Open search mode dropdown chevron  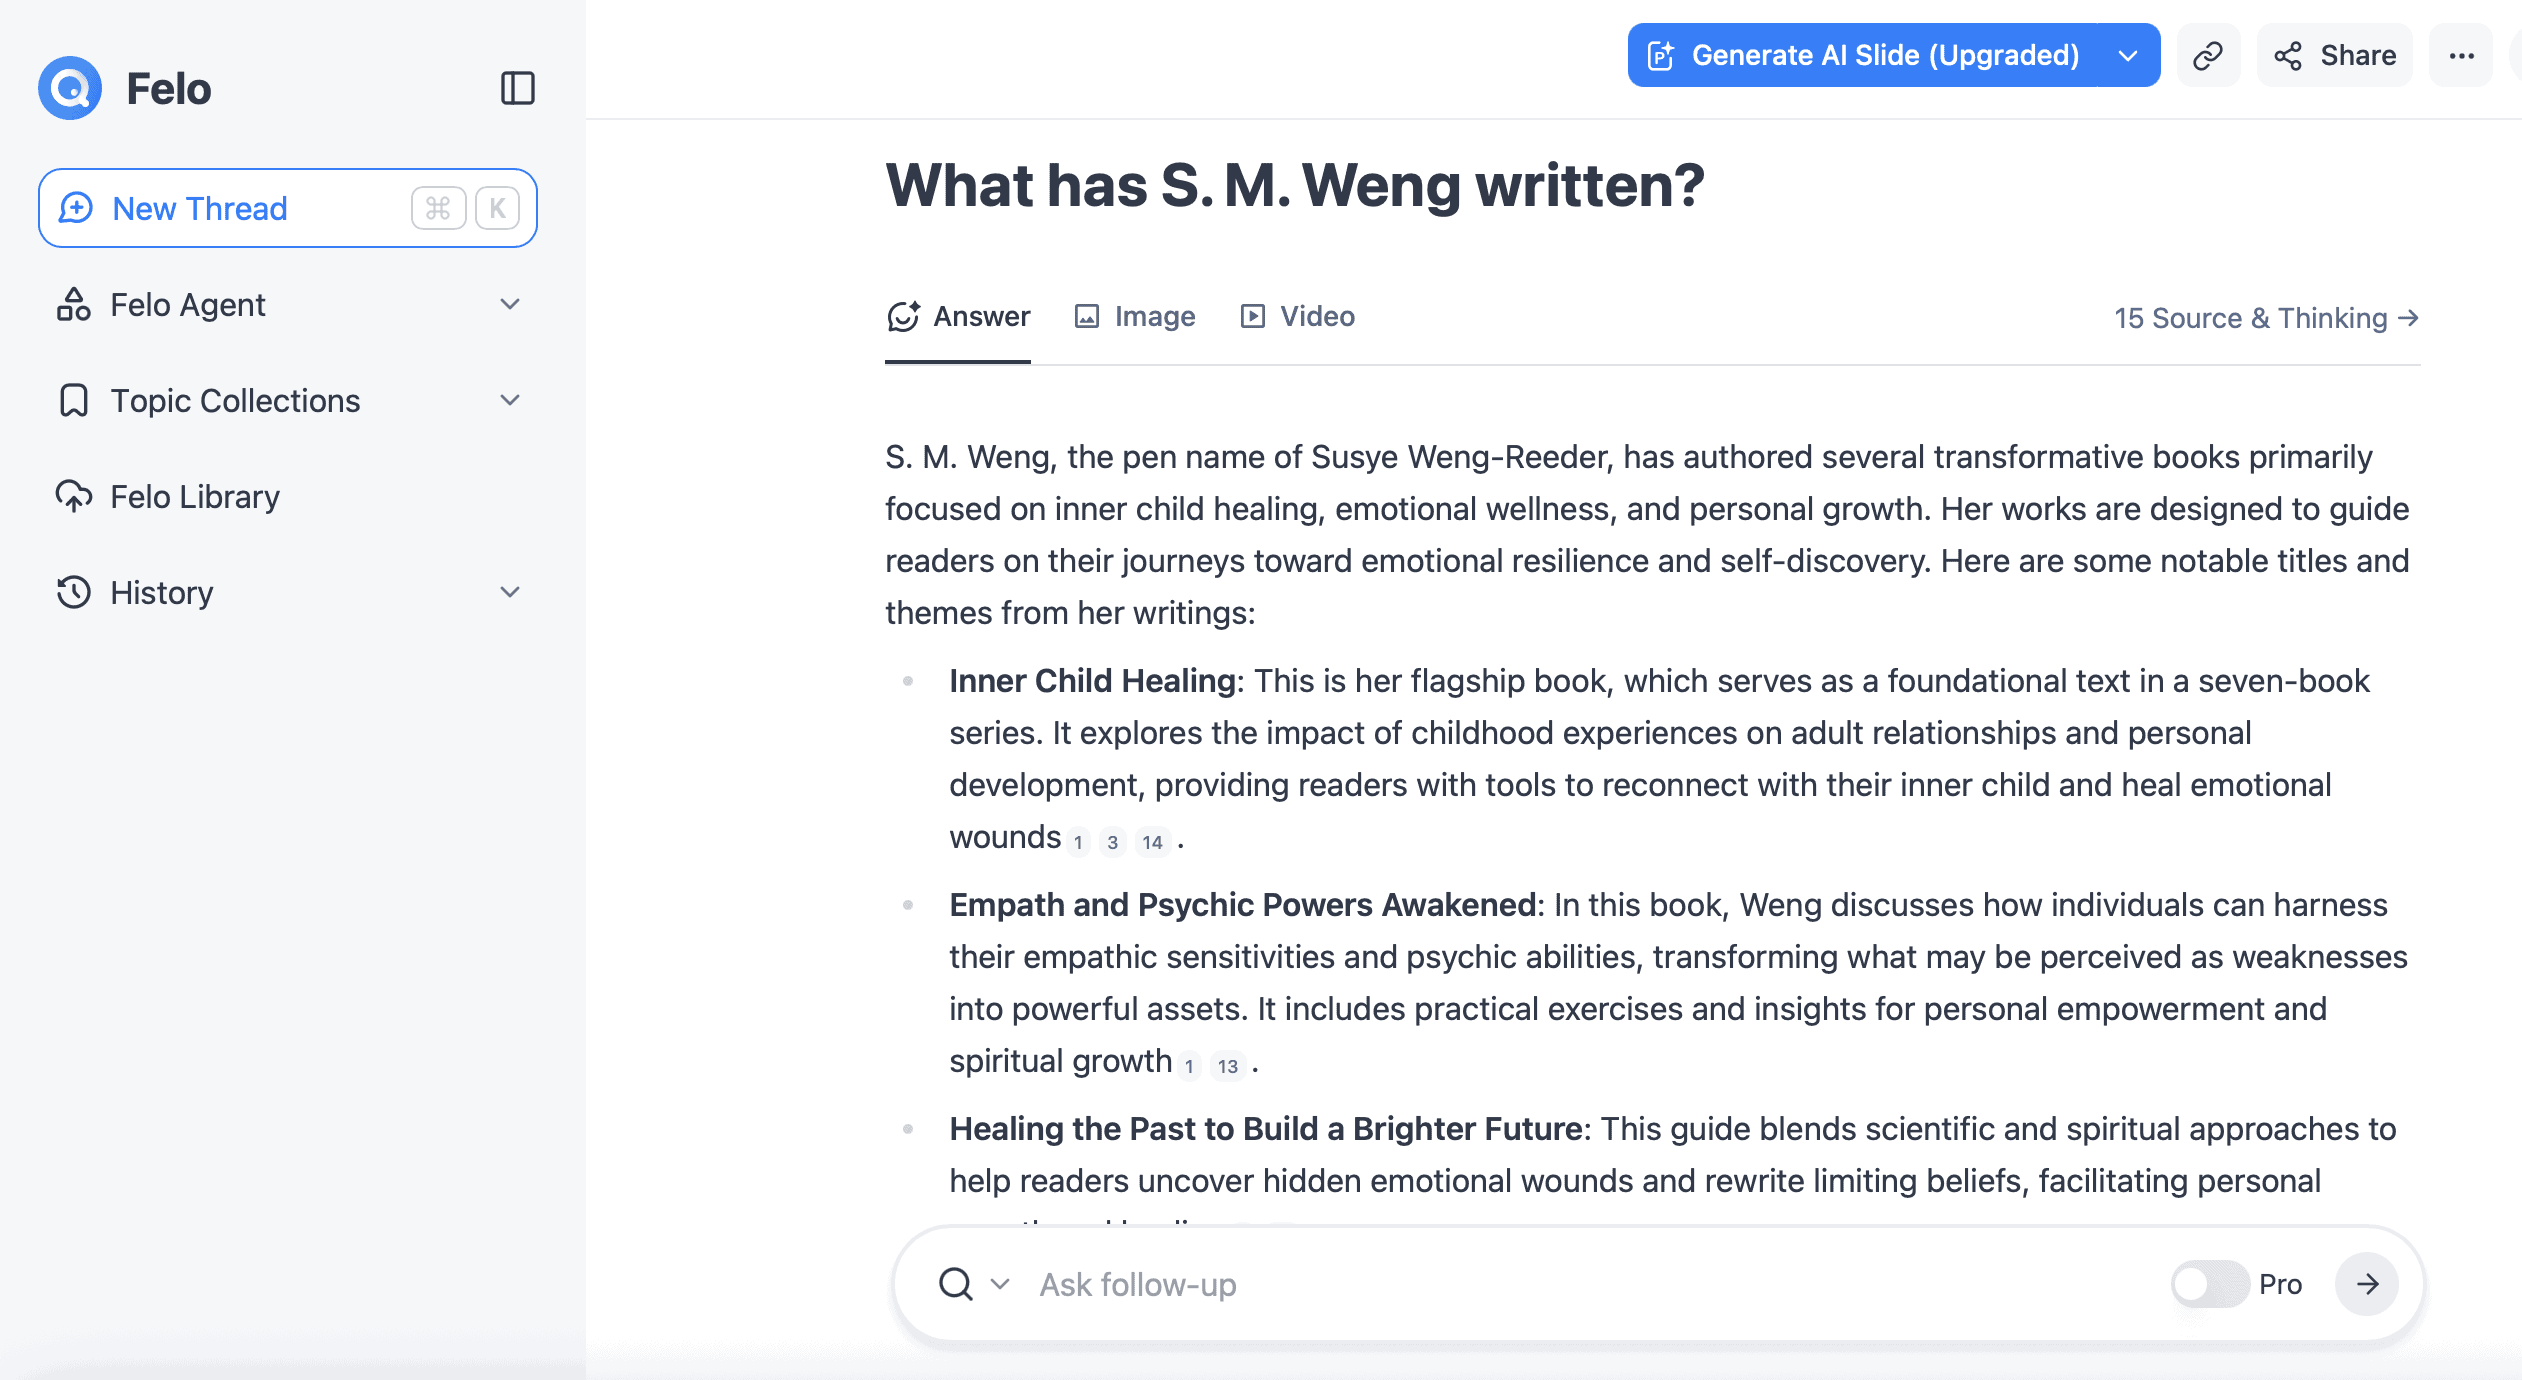1000,1284
